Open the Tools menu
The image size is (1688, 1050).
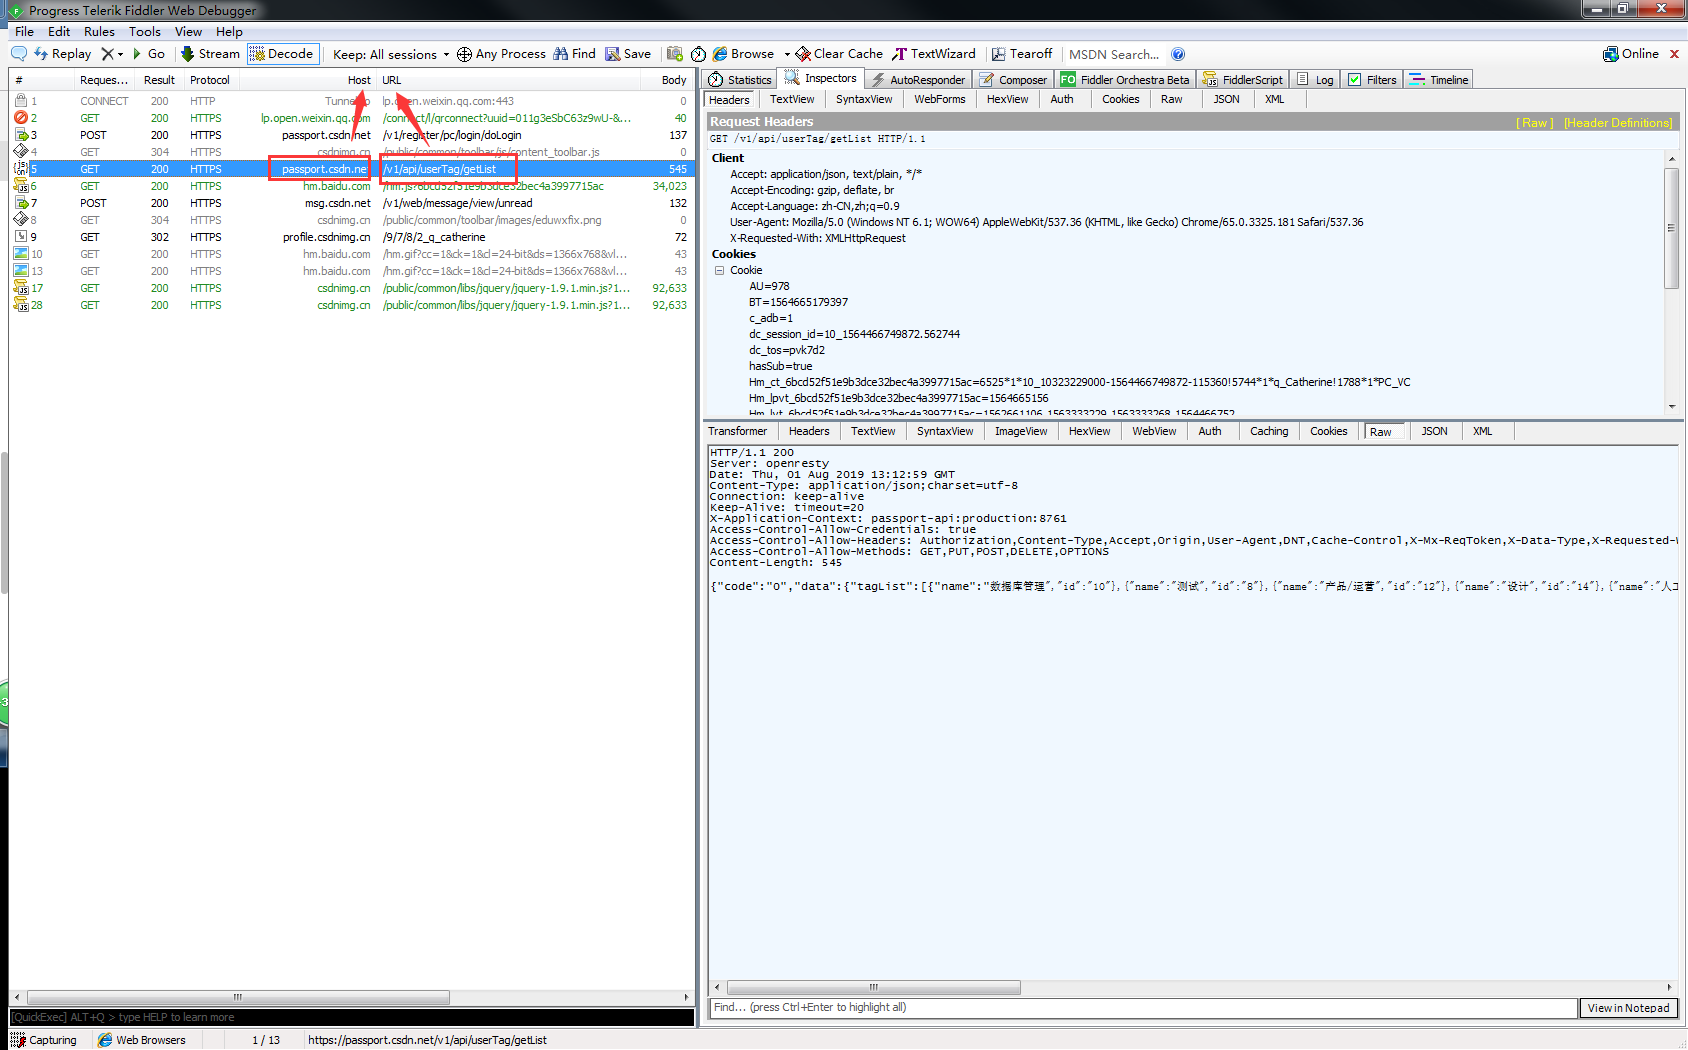tap(145, 31)
